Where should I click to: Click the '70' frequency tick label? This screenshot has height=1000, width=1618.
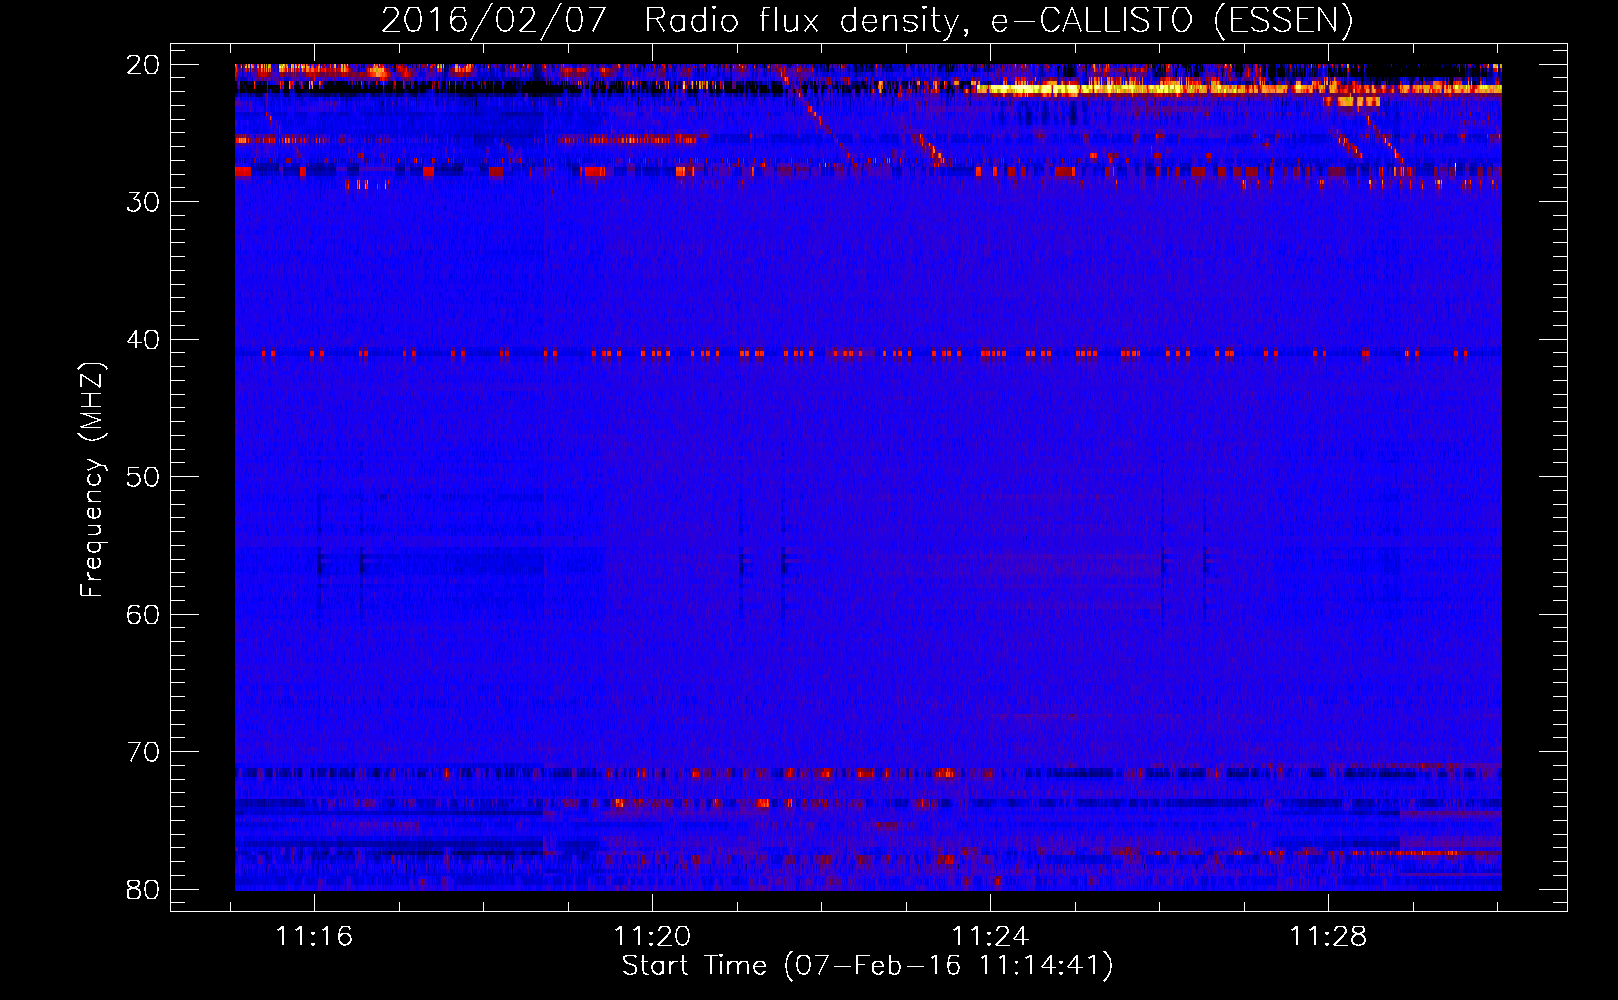(x=144, y=752)
